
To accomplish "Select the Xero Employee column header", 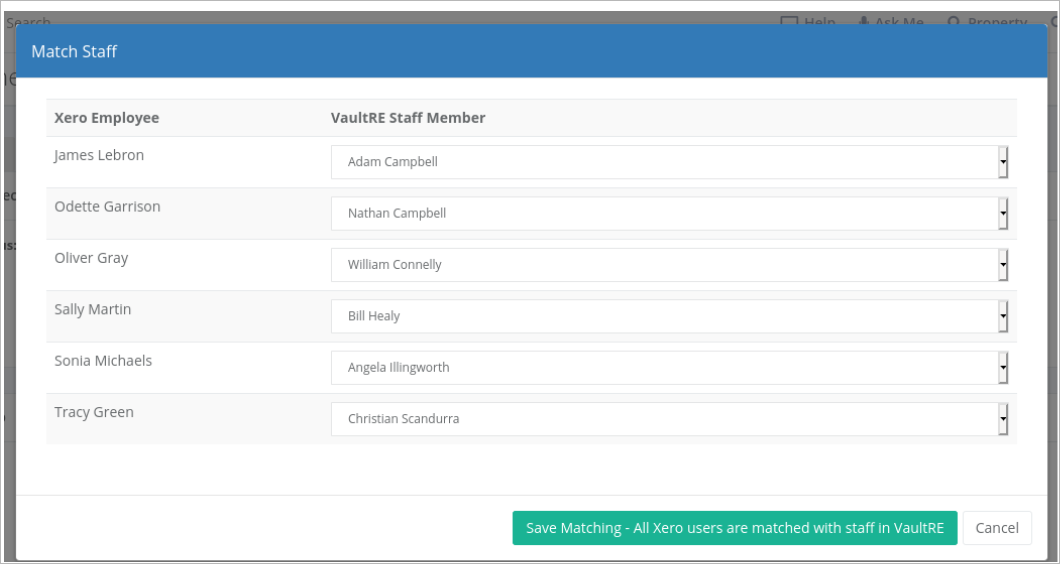I will (107, 118).
